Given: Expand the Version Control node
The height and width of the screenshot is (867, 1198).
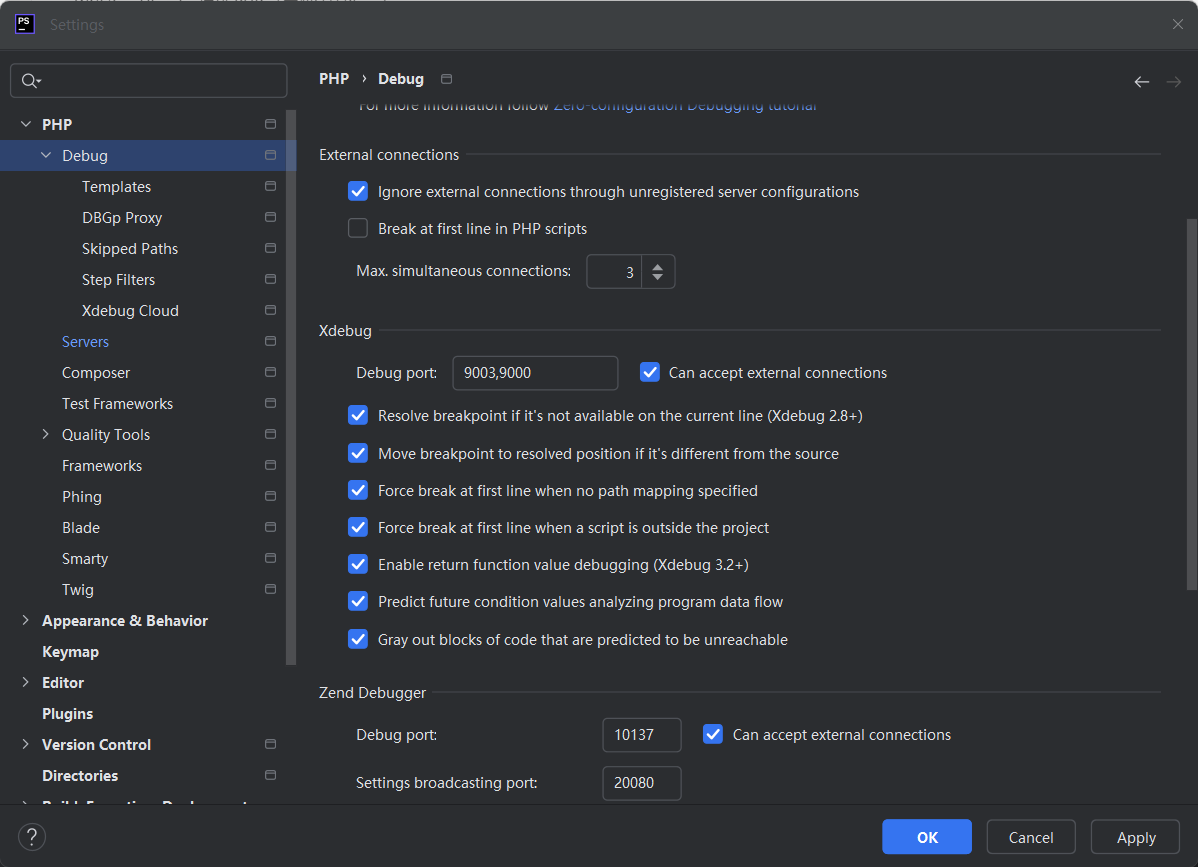Looking at the screenshot, I should tap(26, 744).
